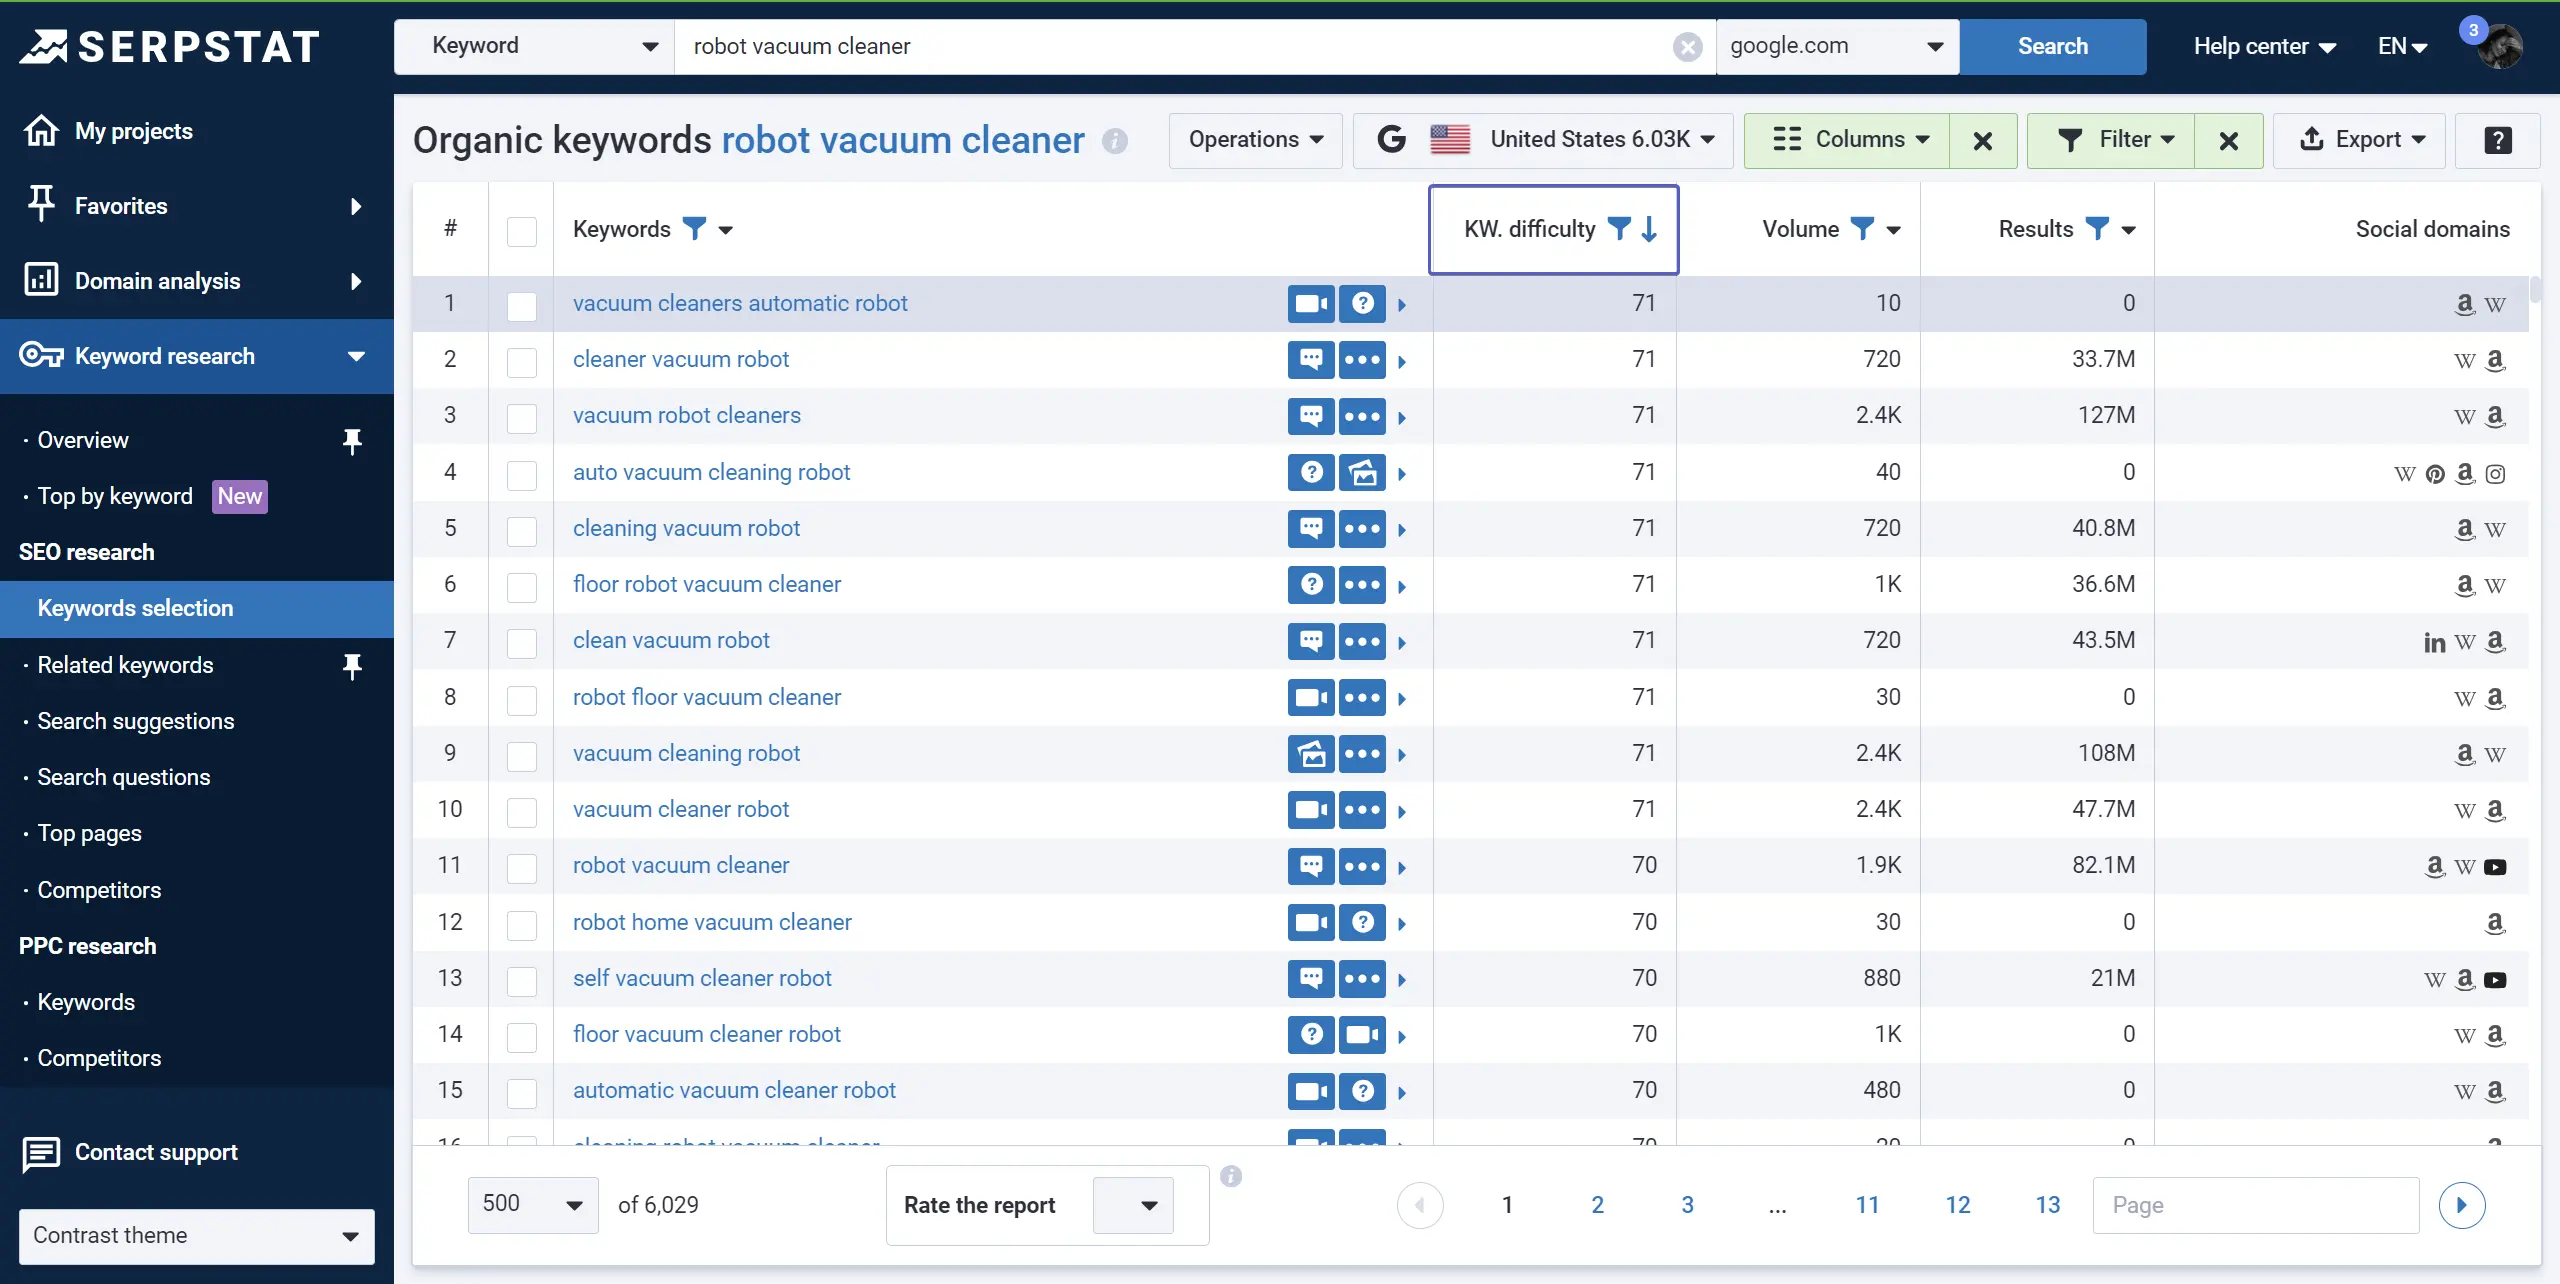Open the Filter dropdown
Viewport: 2560px width, 1284px height.
2112,141
